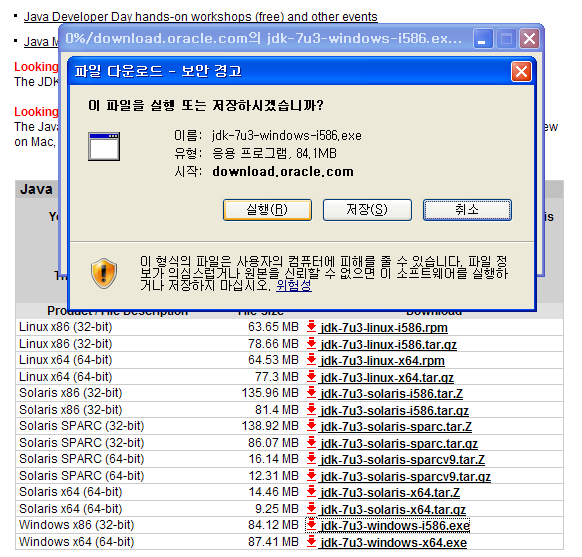Click the Run 실행(R) button
This screenshot has height=557, width=582.
coord(267,210)
